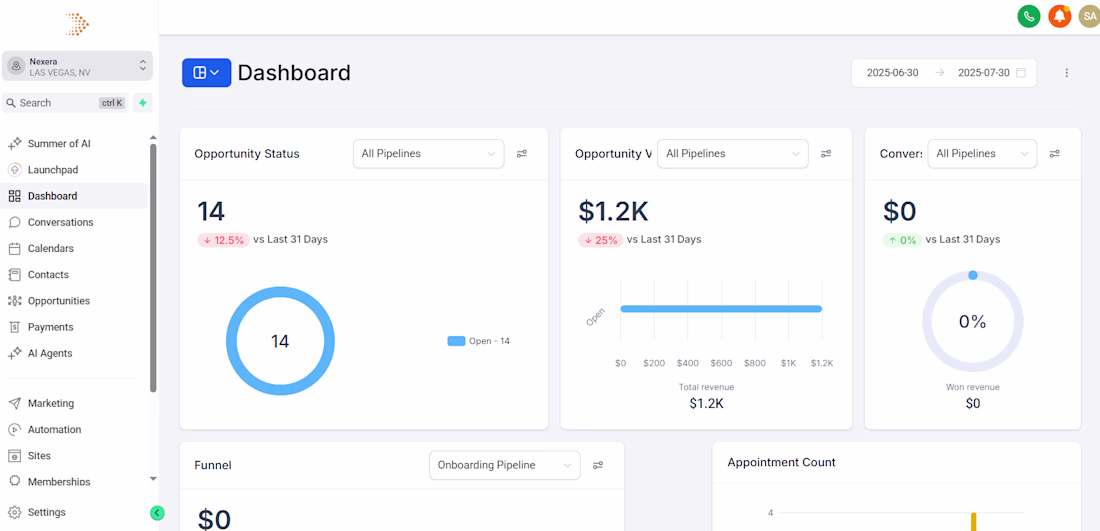Open All Pipelines dropdown in Opportunity Status

pyautogui.click(x=429, y=154)
